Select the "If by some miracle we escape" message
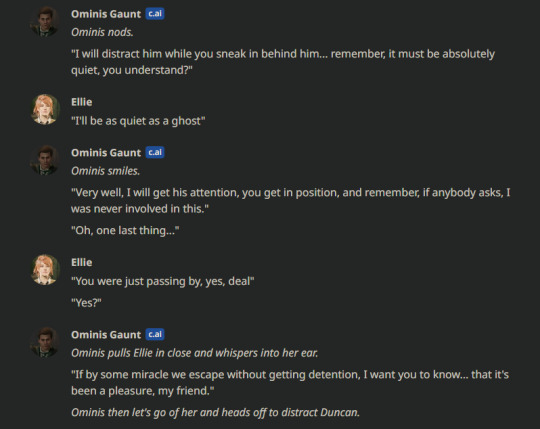 (x=290, y=383)
